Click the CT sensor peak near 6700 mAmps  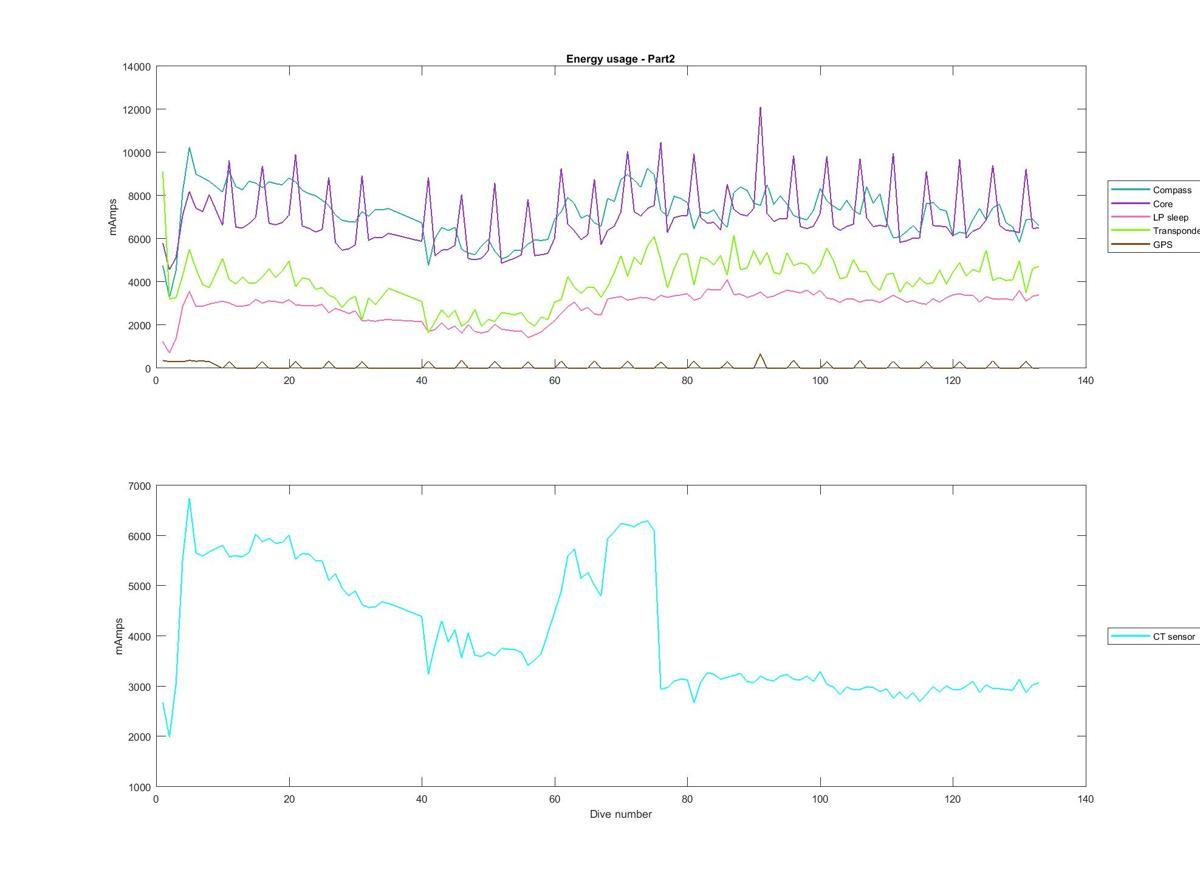tap(189, 499)
